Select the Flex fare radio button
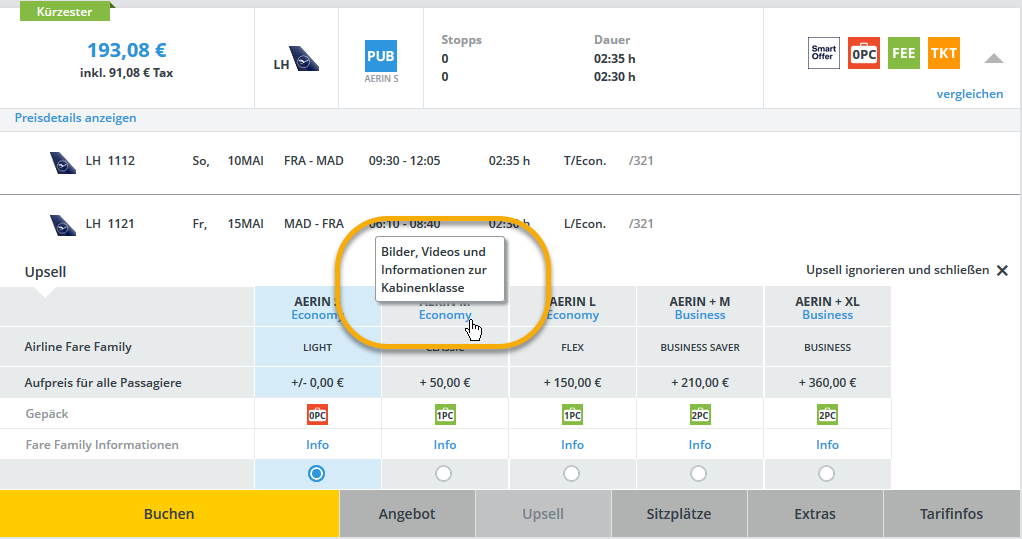Screen dimensions: 1022x539 pyautogui.click(x=572, y=474)
